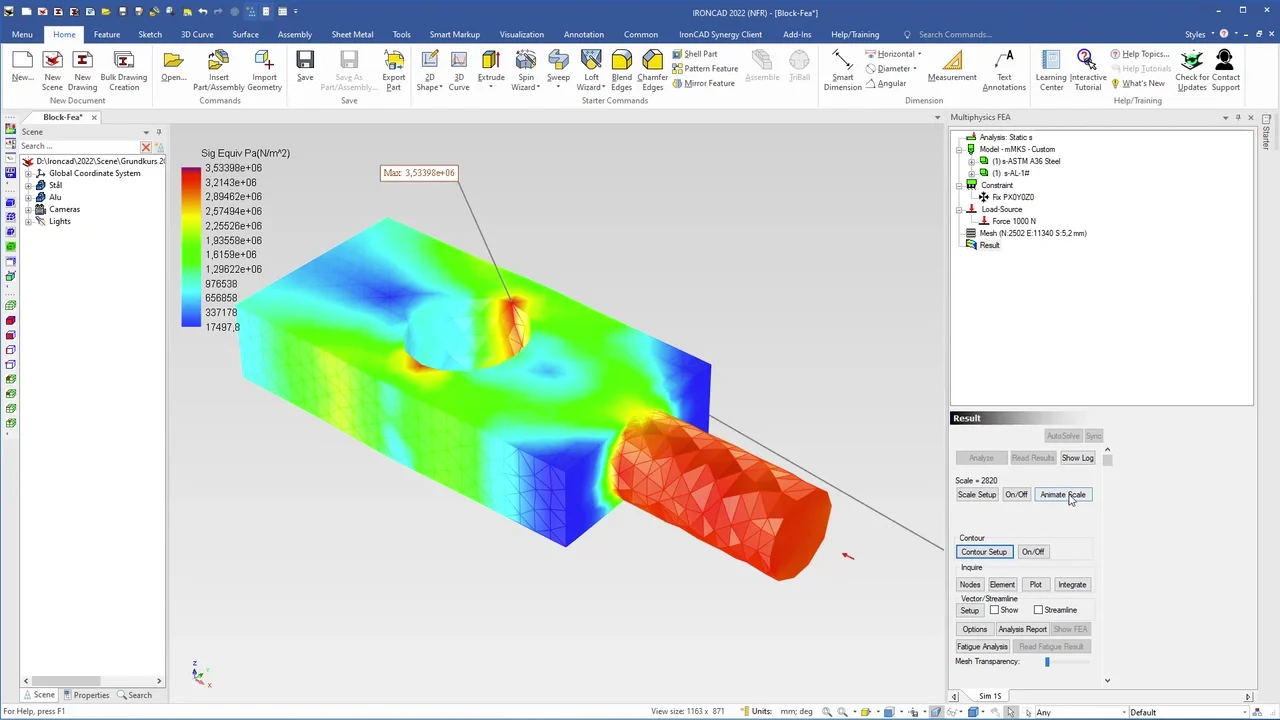Expand the s-ASTM A36 Steel node

coord(972,162)
